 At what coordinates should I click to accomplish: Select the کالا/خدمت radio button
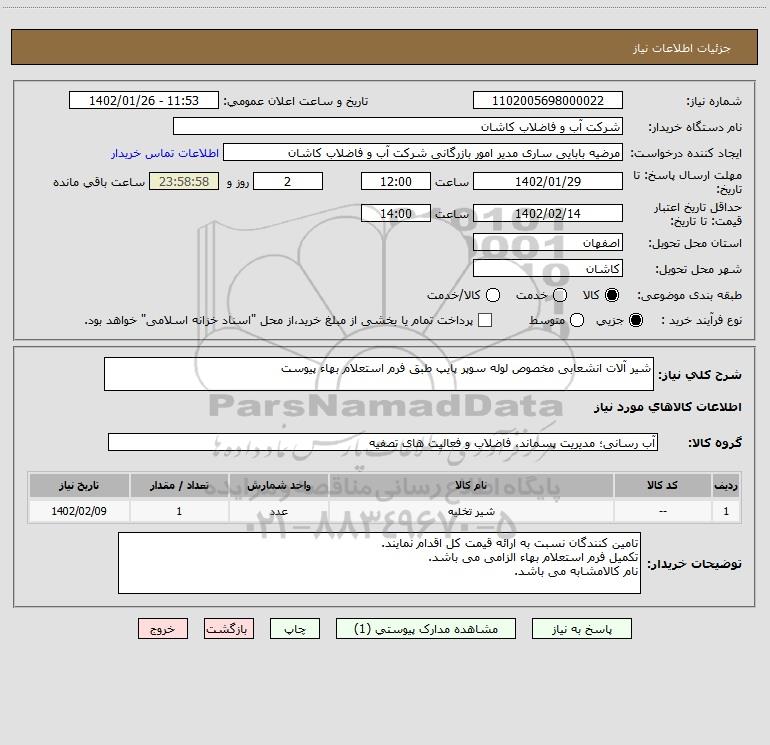[493, 295]
